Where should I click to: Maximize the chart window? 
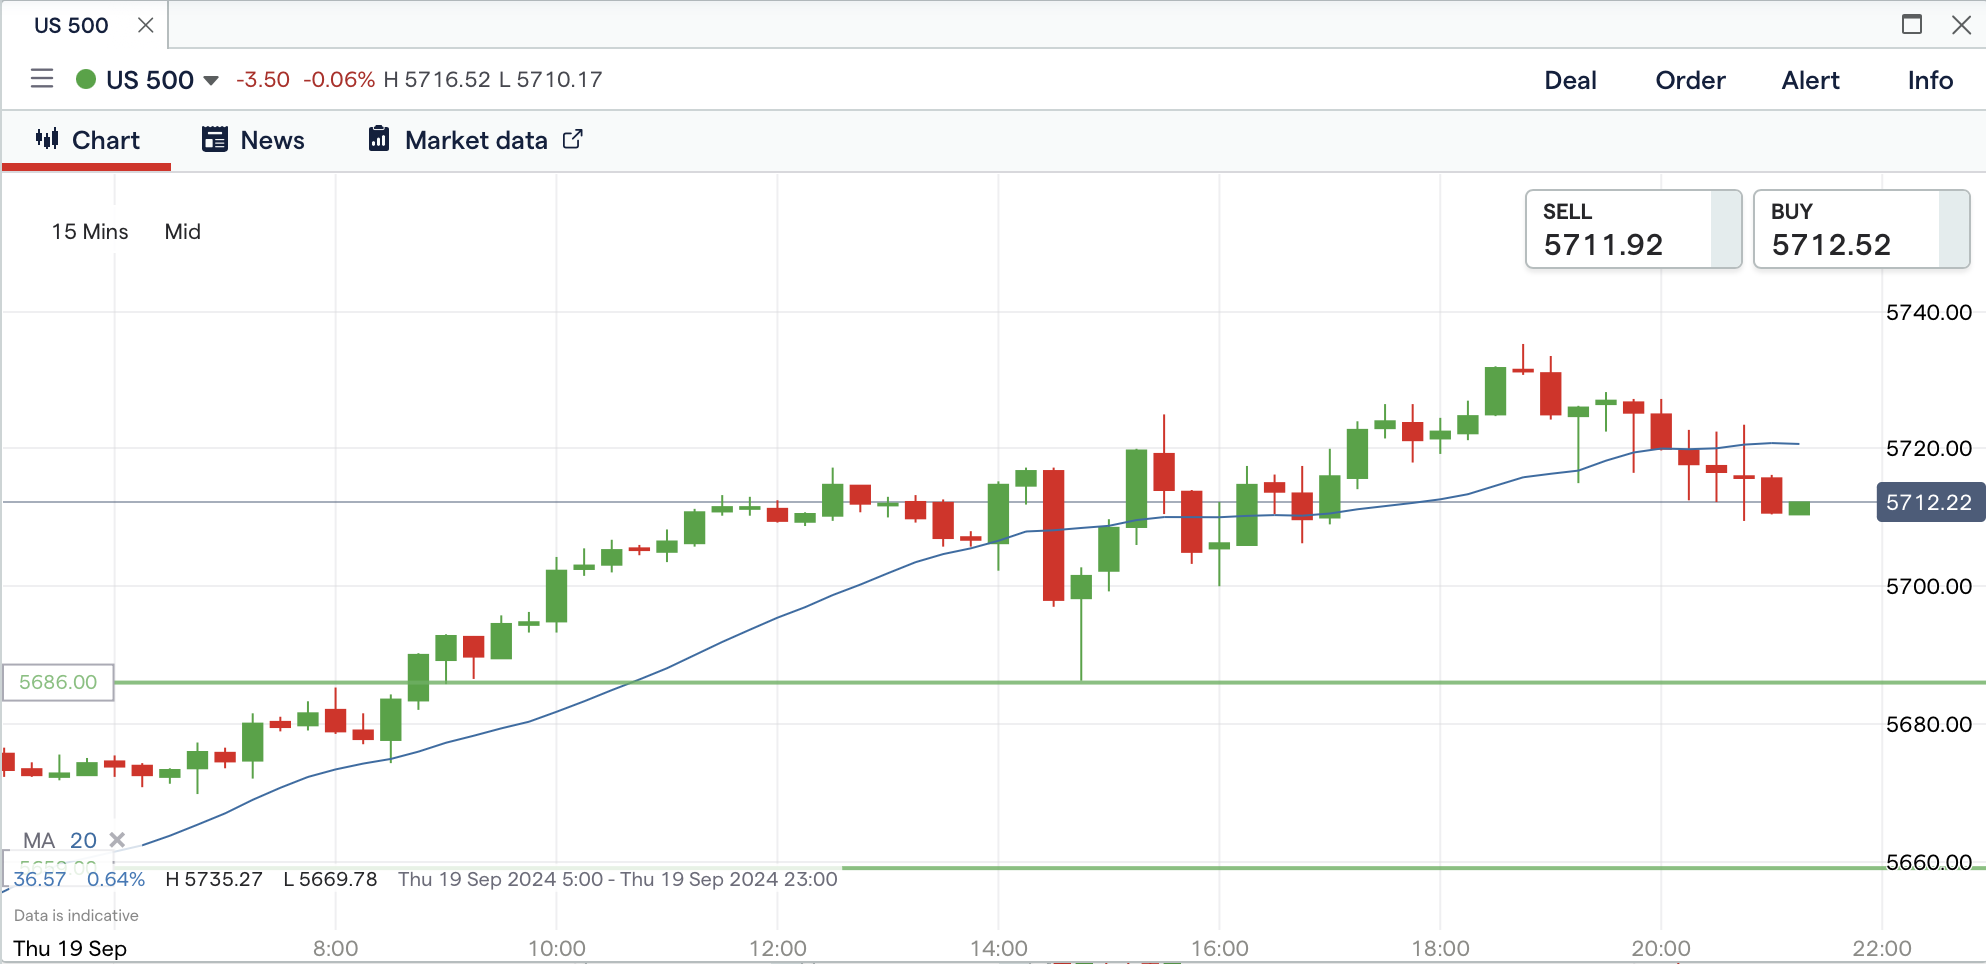(x=1912, y=25)
